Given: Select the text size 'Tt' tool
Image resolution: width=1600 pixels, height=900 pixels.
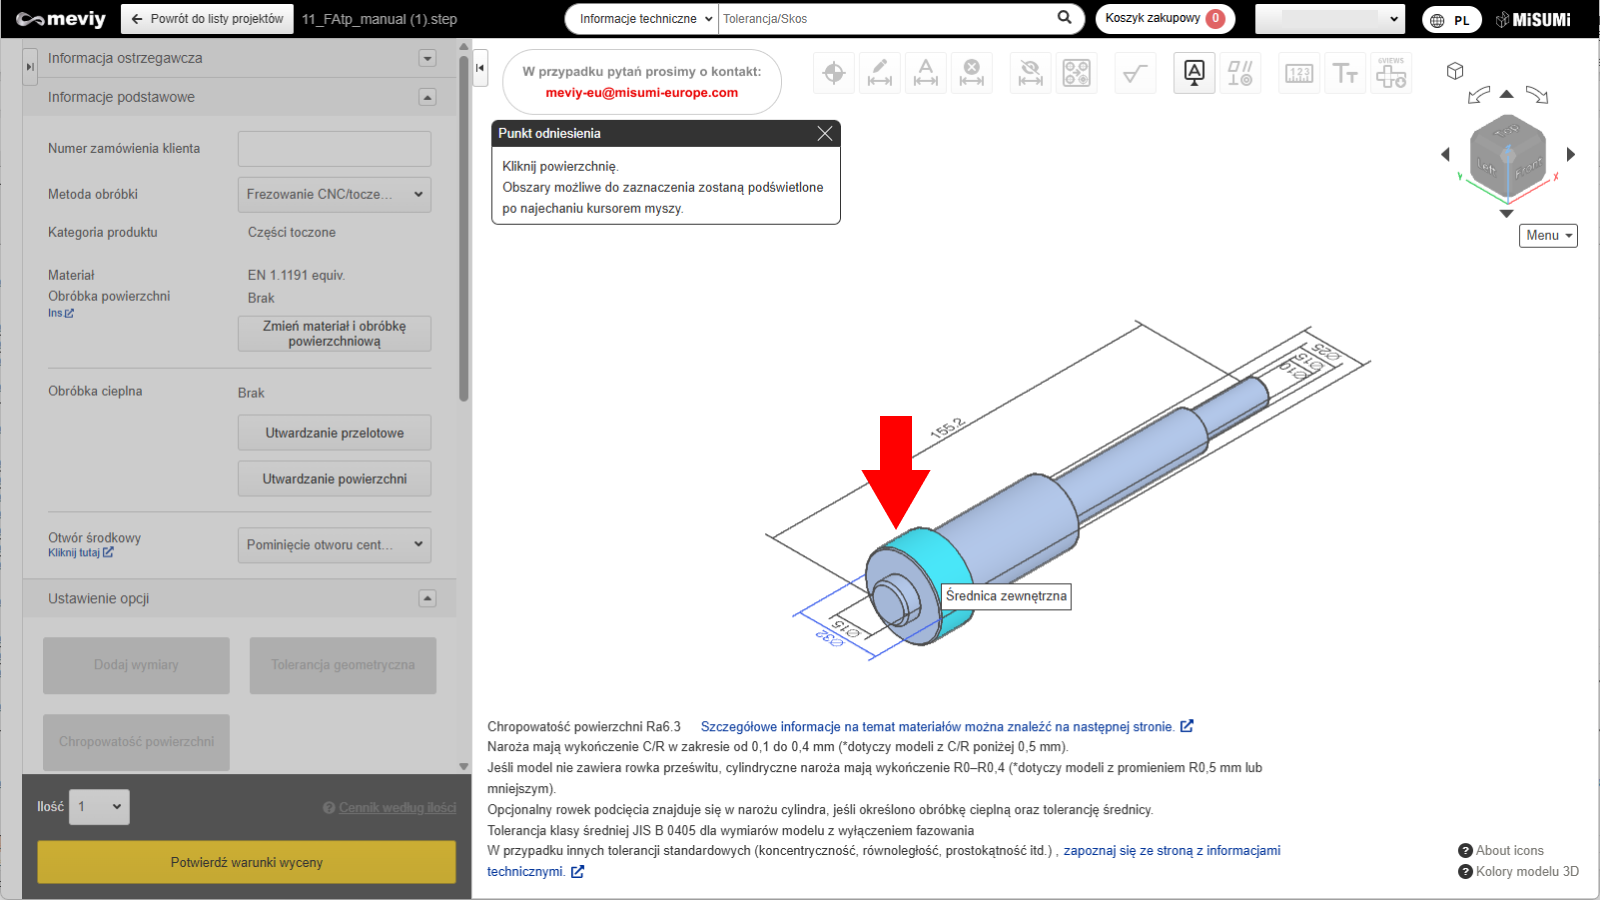Looking at the screenshot, I should 1345,73.
